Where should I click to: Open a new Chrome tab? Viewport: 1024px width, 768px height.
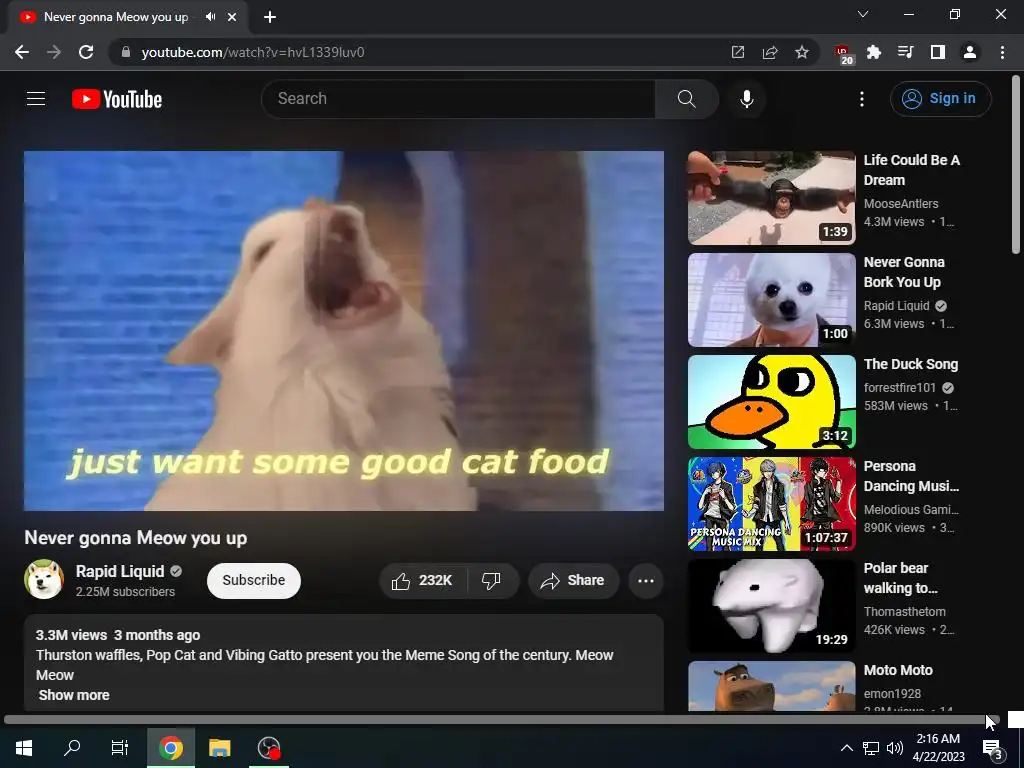(270, 18)
